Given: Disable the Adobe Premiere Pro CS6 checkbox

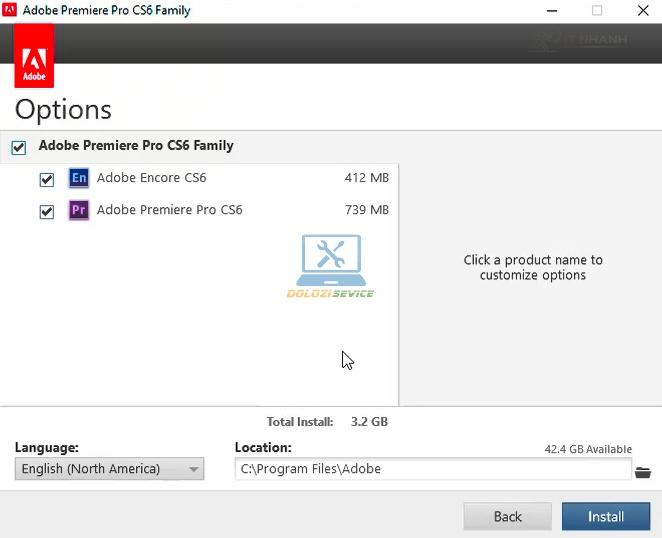Looking at the screenshot, I should (46, 212).
